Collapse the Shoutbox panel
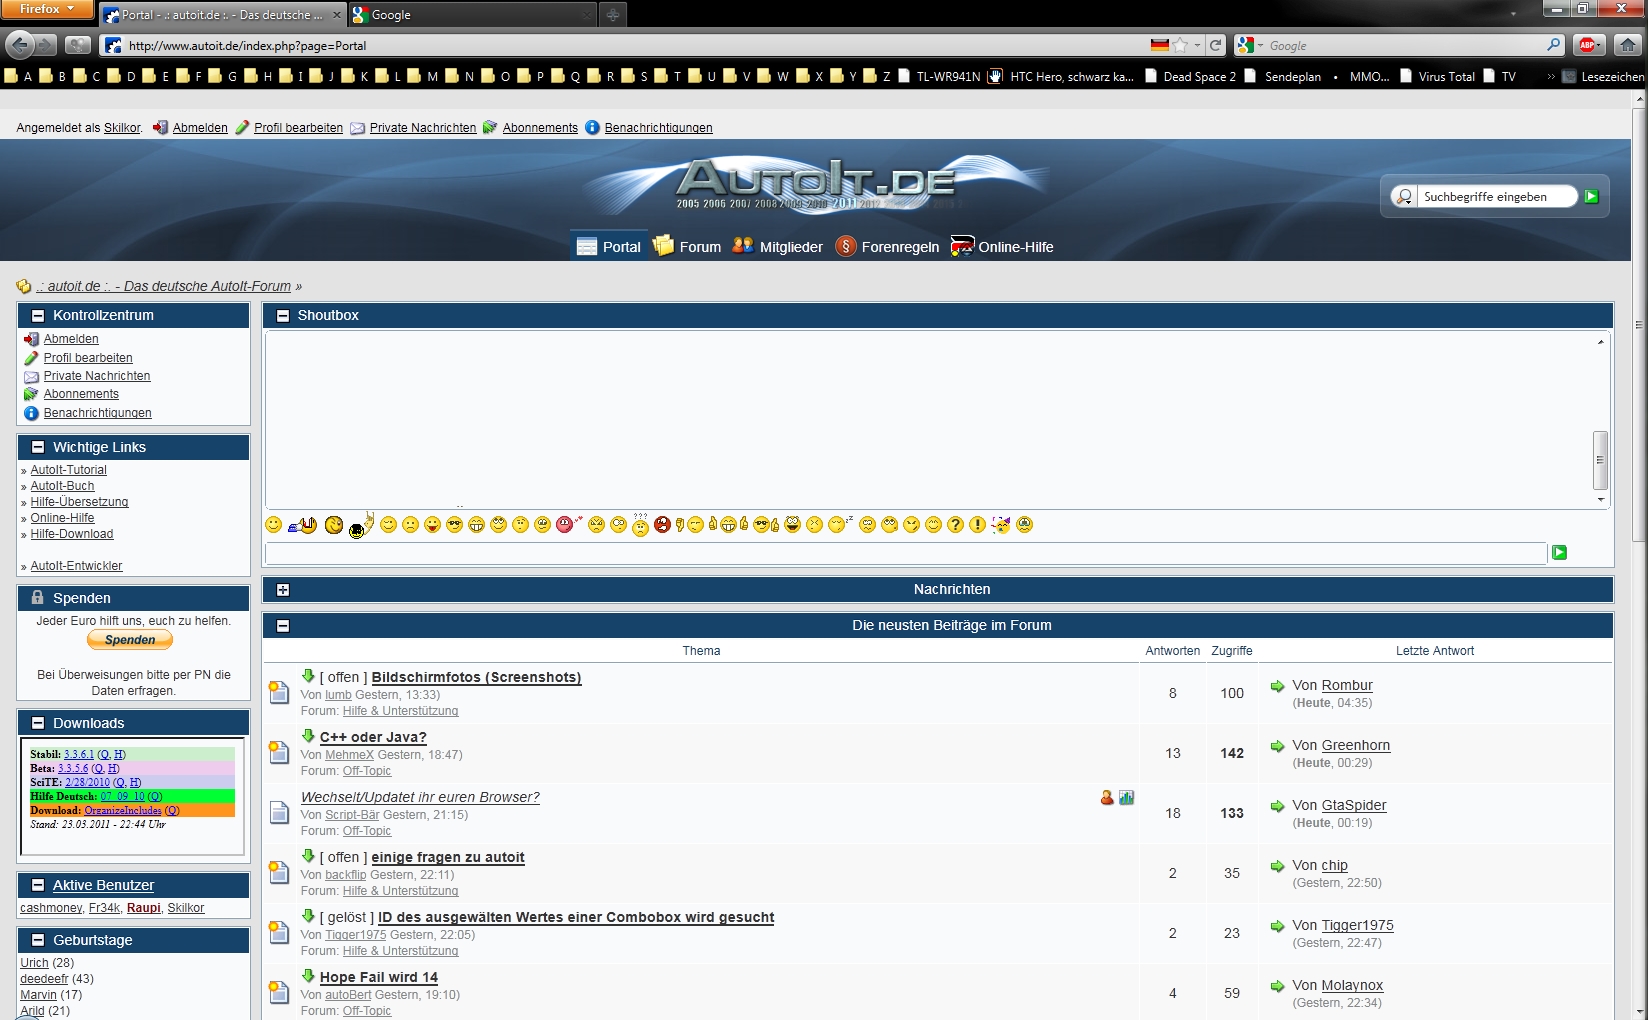This screenshot has width=1648, height=1020. click(x=283, y=316)
